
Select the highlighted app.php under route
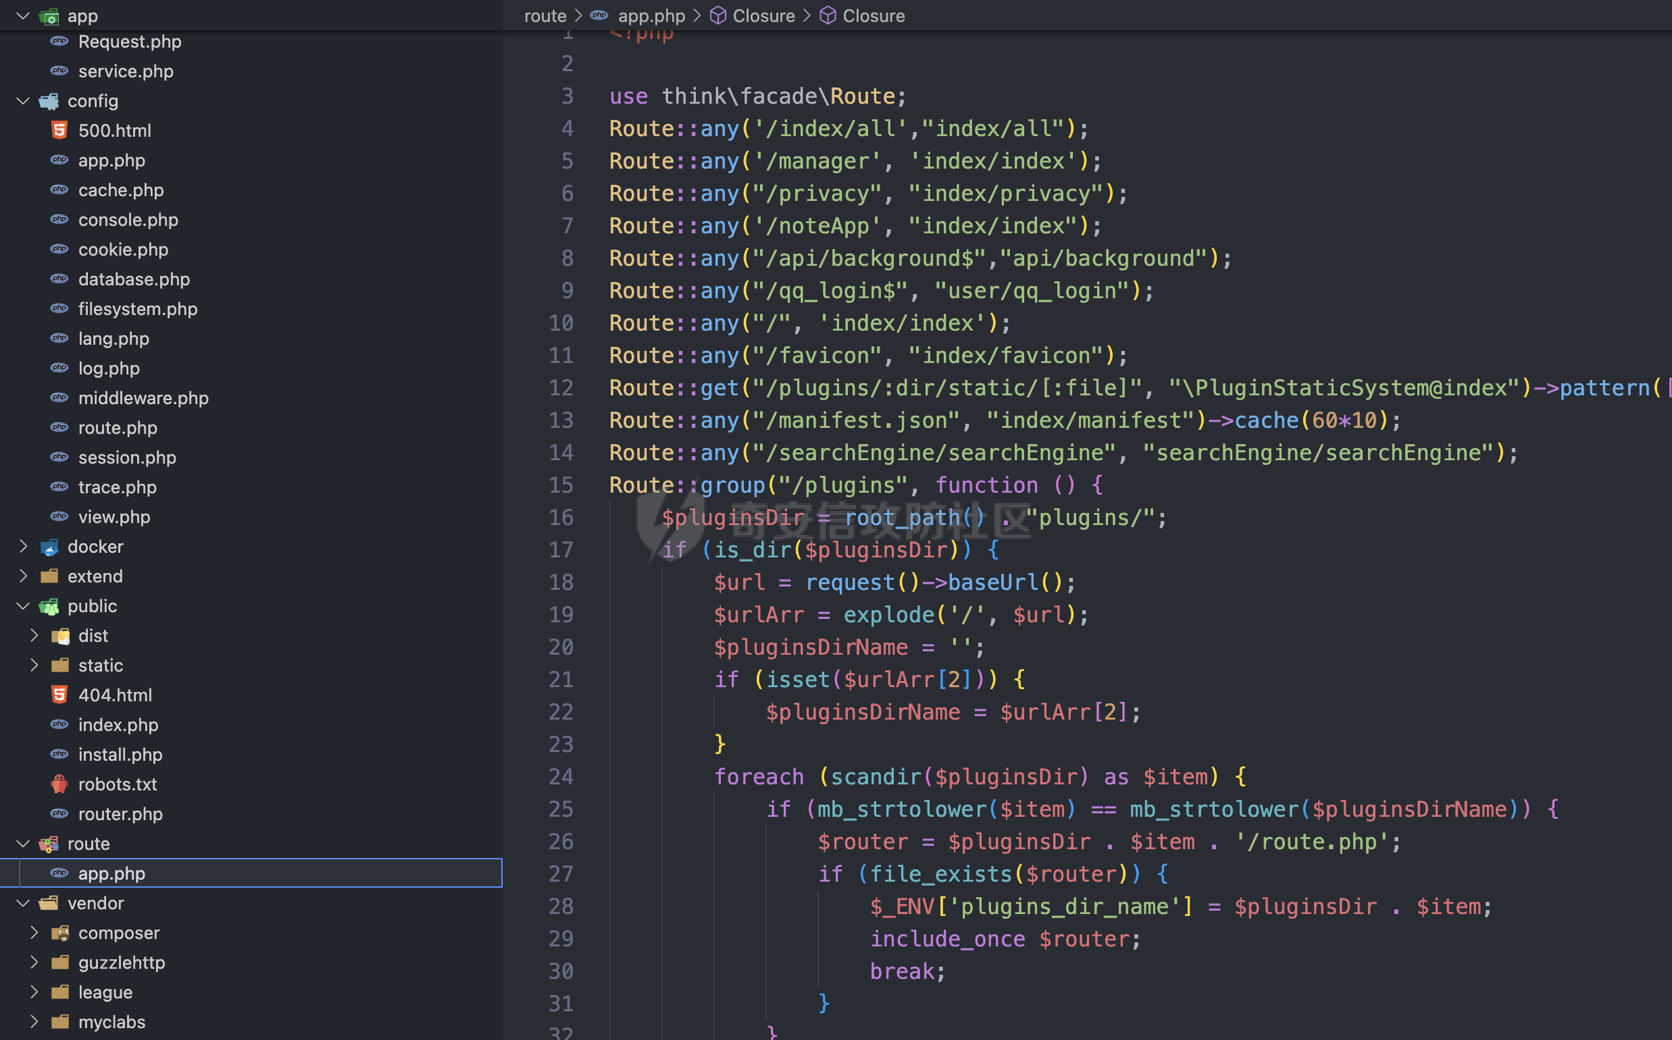click(x=251, y=873)
